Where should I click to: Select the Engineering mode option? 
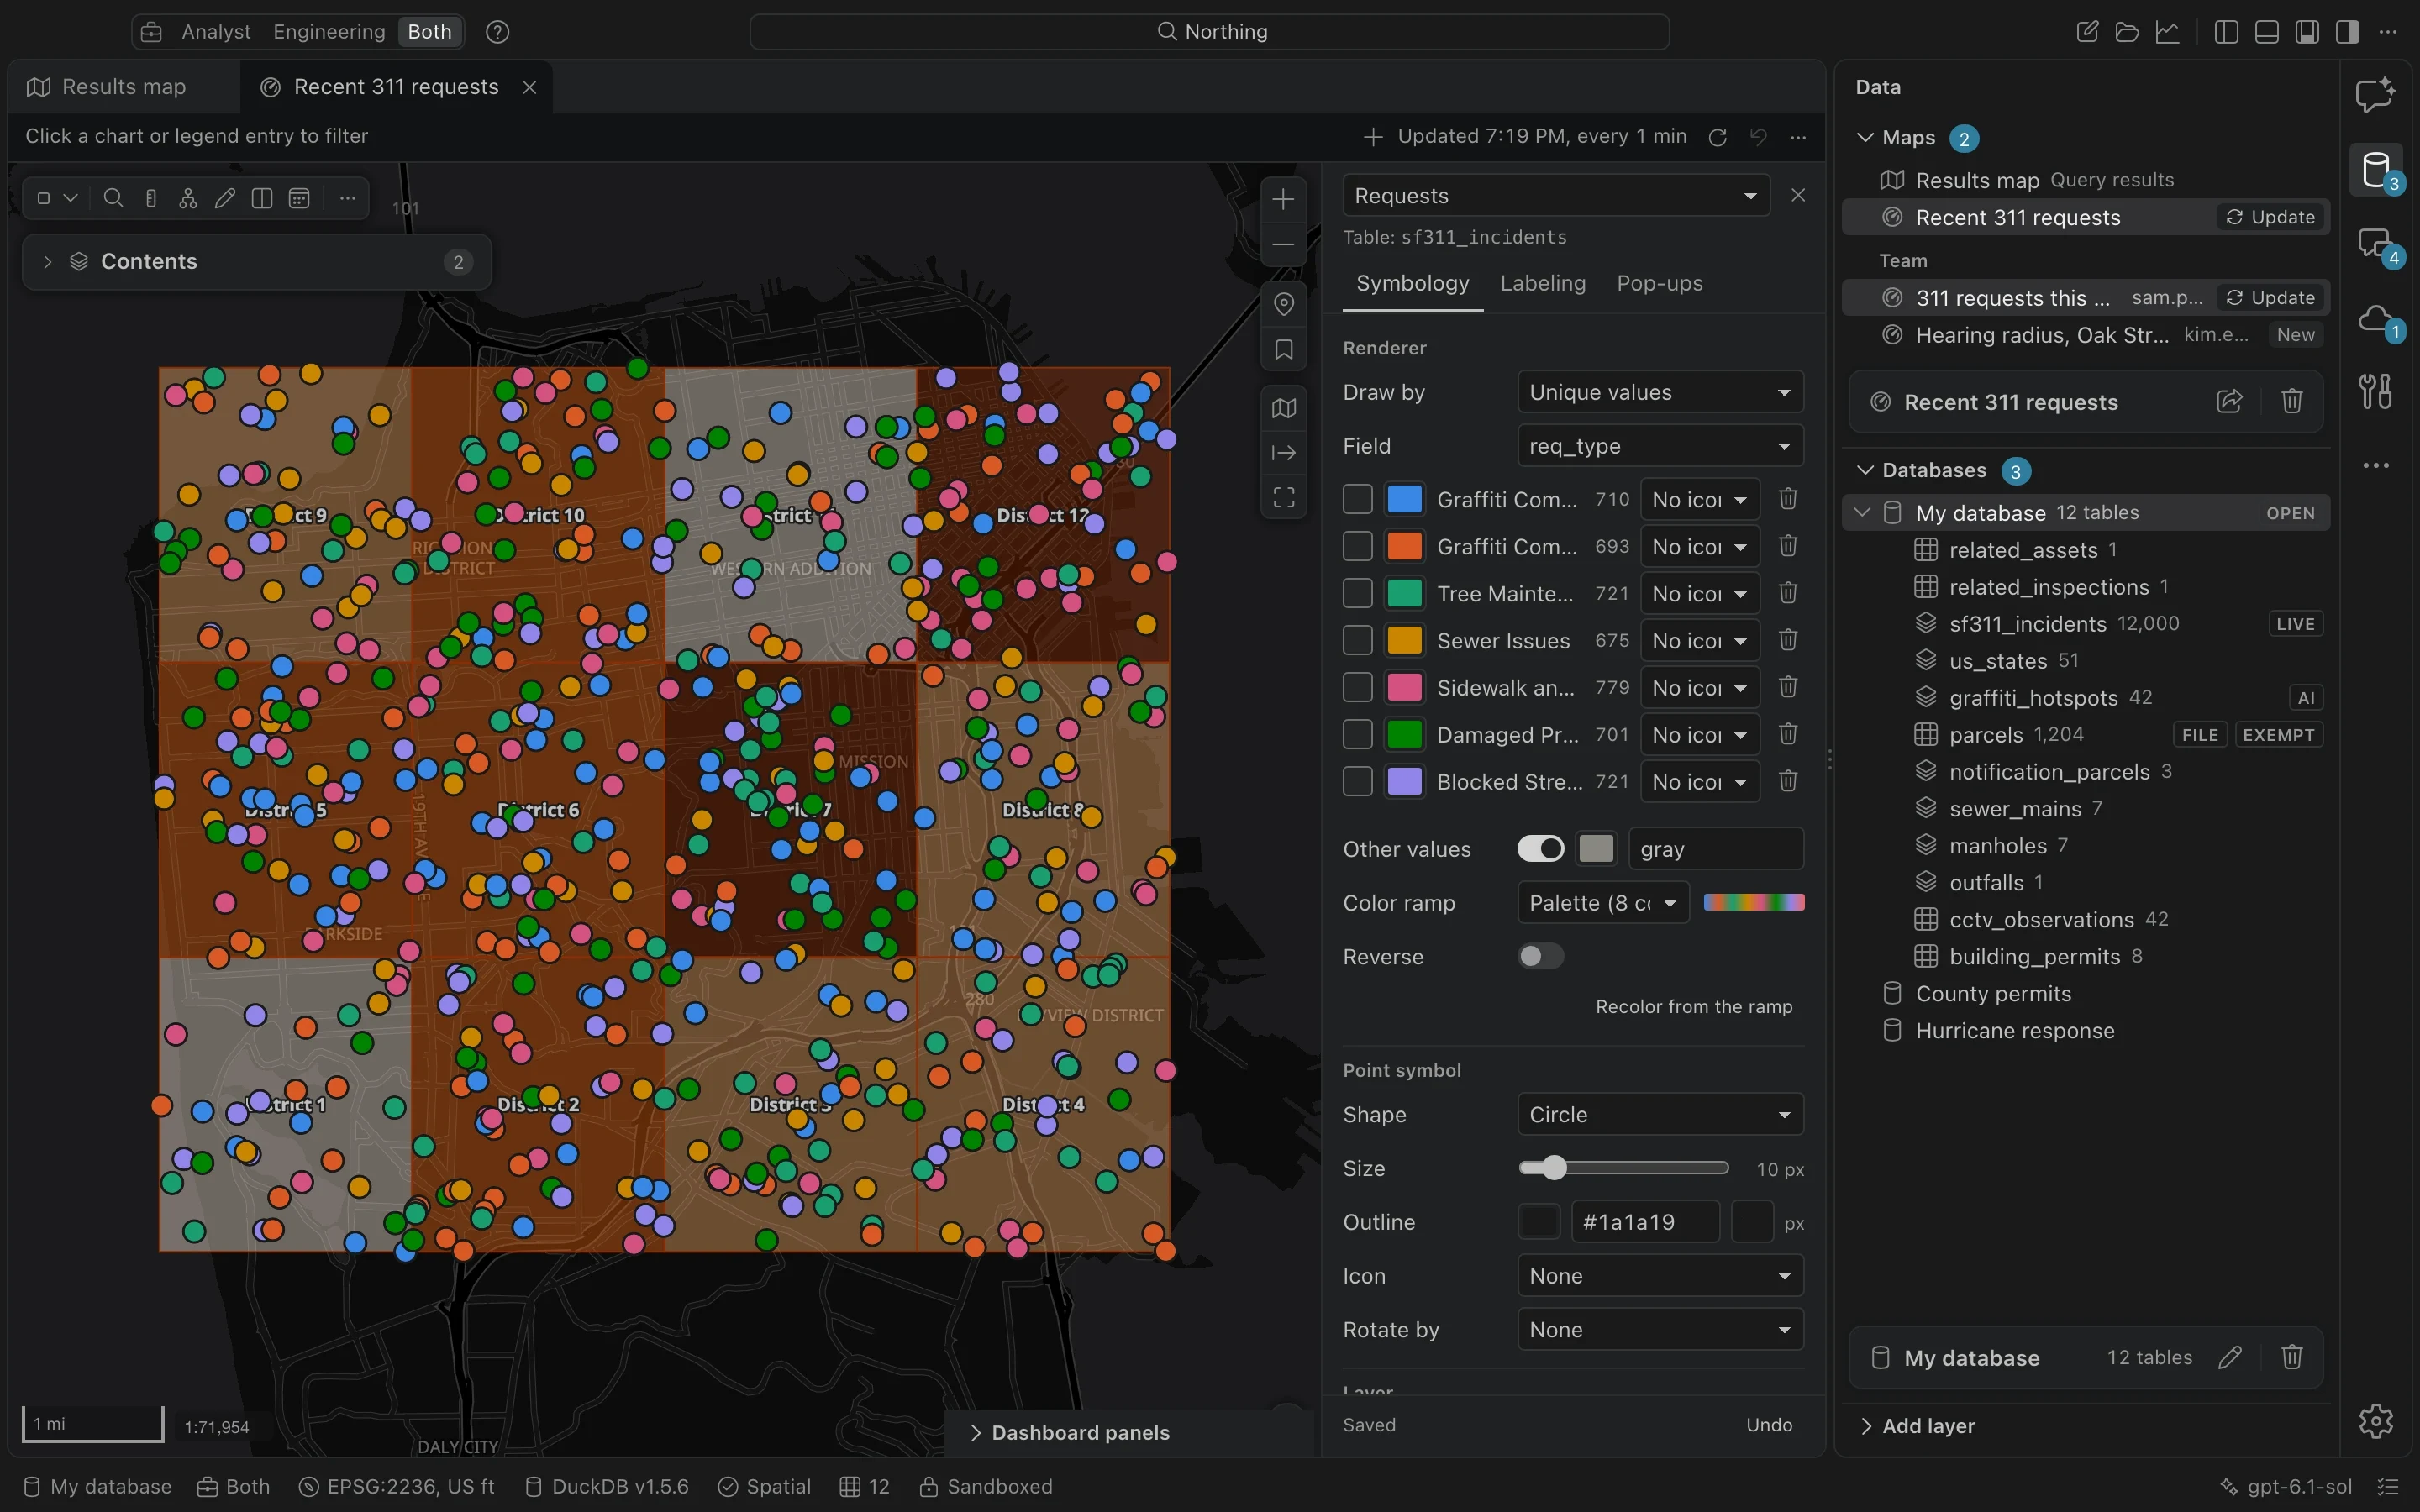click(329, 32)
